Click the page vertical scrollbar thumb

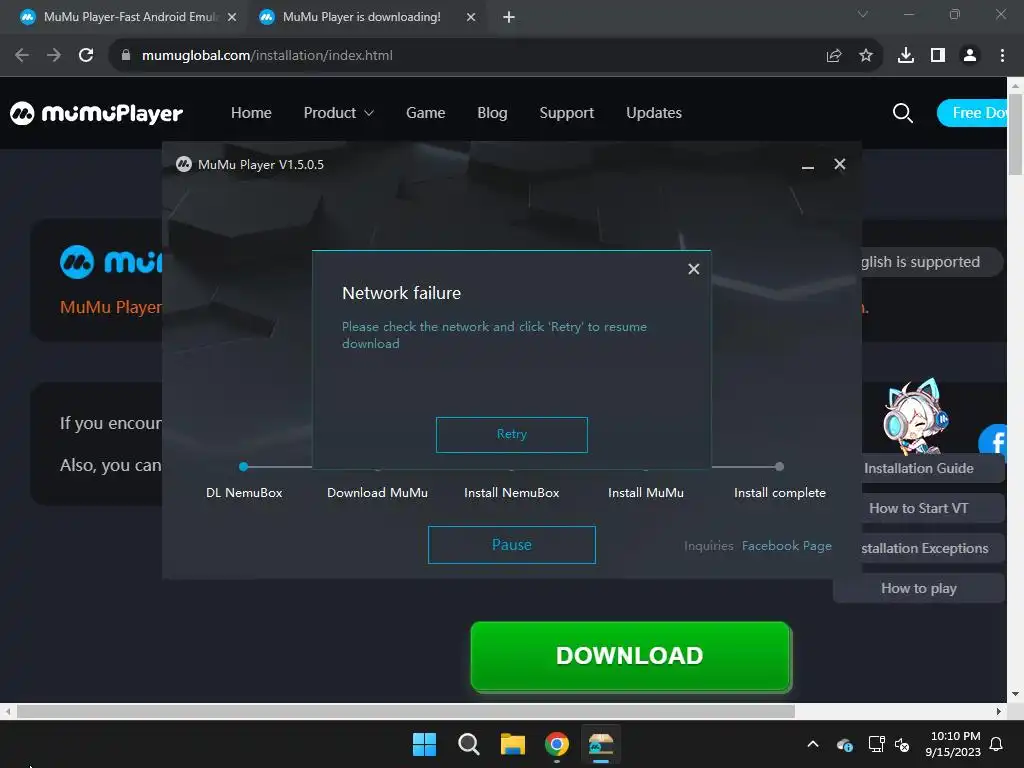[1016, 133]
